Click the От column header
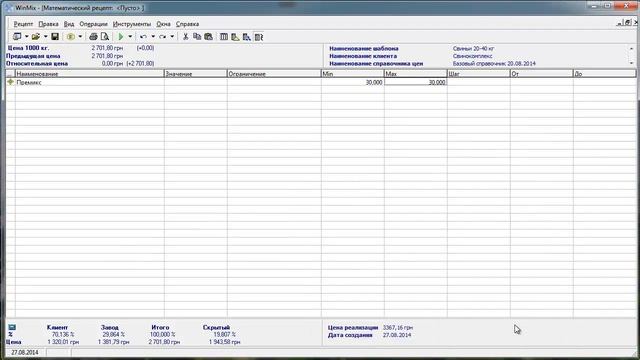The width and height of the screenshot is (640, 360). [542, 74]
